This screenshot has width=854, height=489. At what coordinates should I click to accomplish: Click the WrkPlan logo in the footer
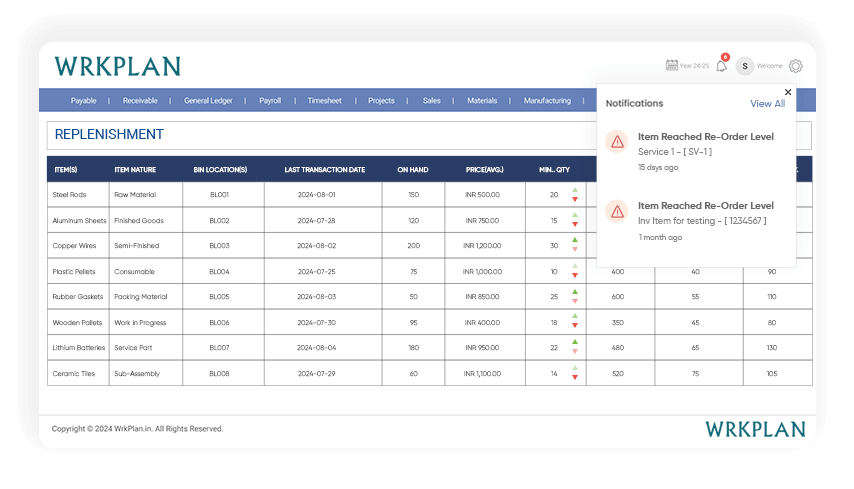[755, 429]
